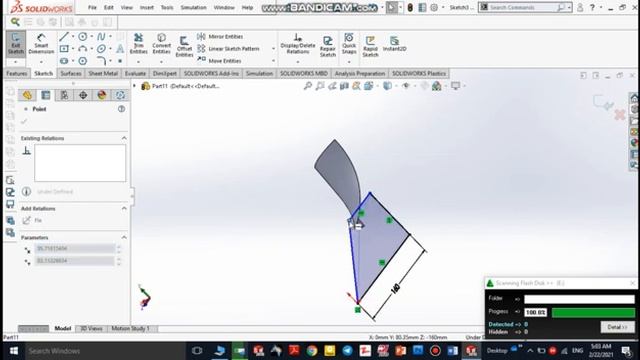This screenshot has height=360, width=640.
Task: Open Trim Entities dropdown arrow
Action: pyautogui.click(x=138, y=62)
